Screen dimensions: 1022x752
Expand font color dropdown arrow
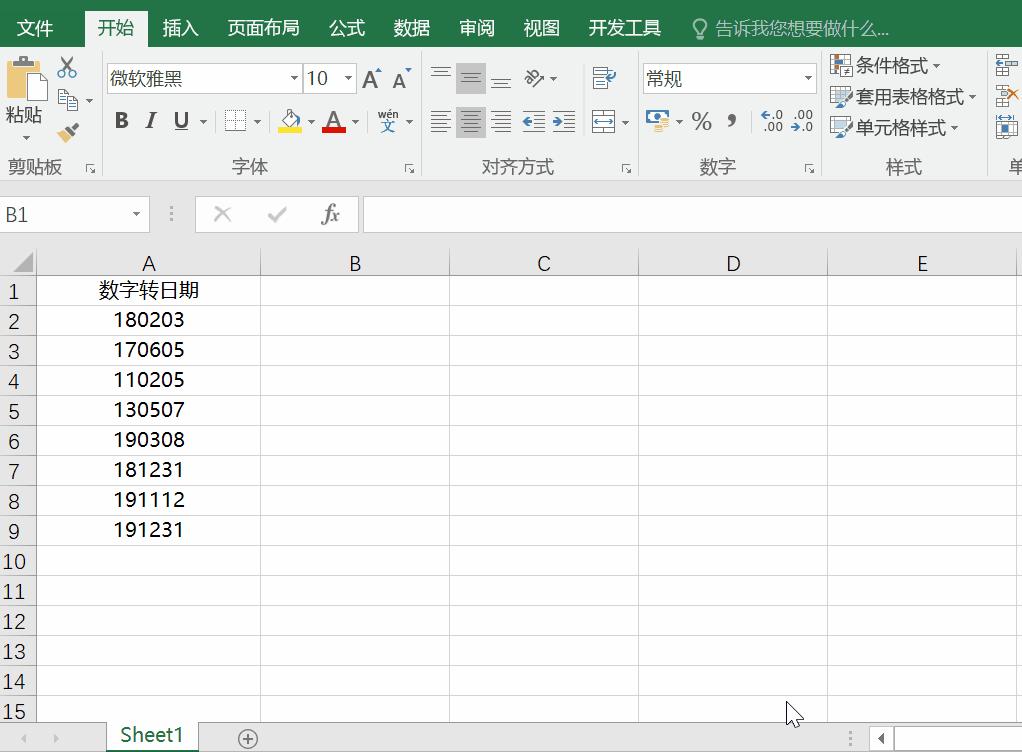(x=355, y=121)
